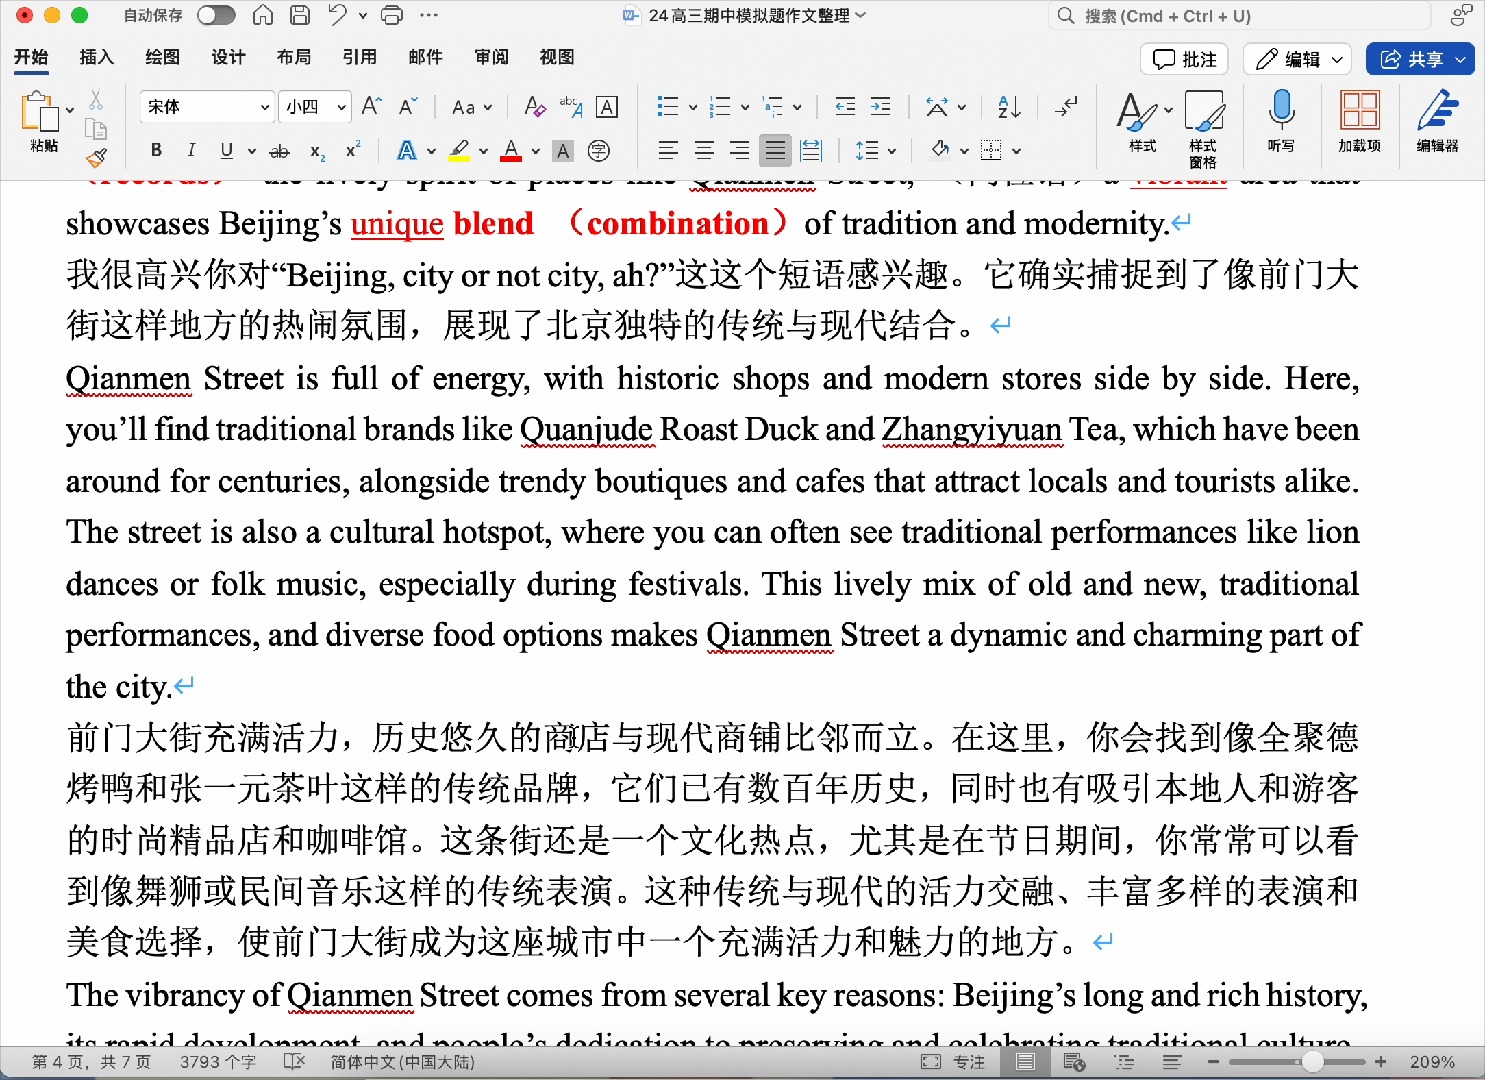Click the Cut scissors icon
Viewport: 1485px width, 1080px height.
[x=96, y=100]
